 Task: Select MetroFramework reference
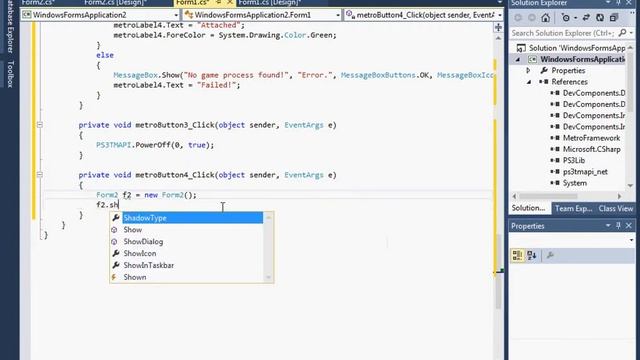coord(591,138)
